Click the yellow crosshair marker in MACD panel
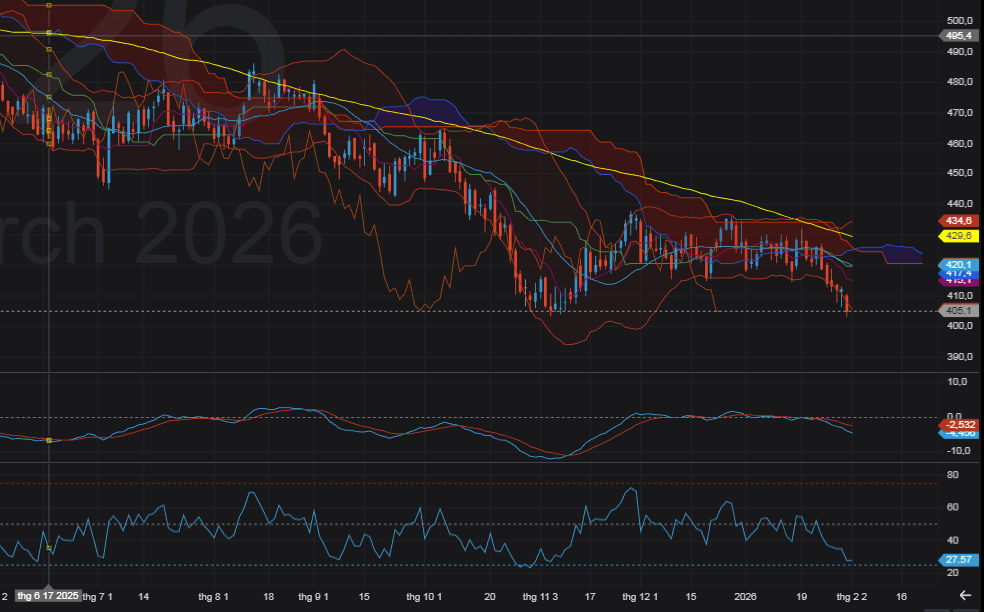984x612 pixels. tap(49, 440)
